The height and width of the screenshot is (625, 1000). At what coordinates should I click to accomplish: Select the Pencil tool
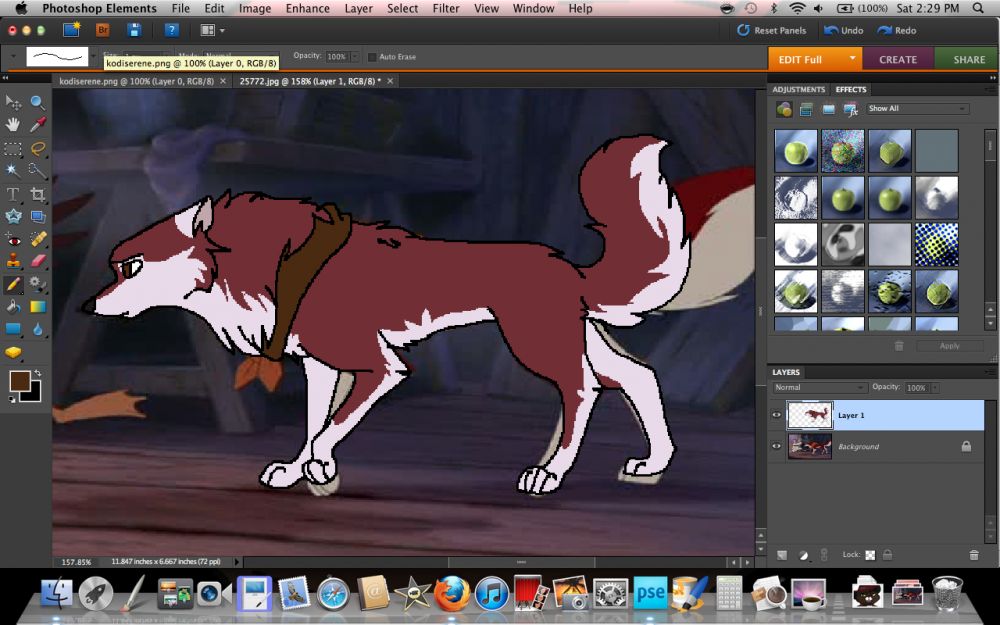[13, 284]
